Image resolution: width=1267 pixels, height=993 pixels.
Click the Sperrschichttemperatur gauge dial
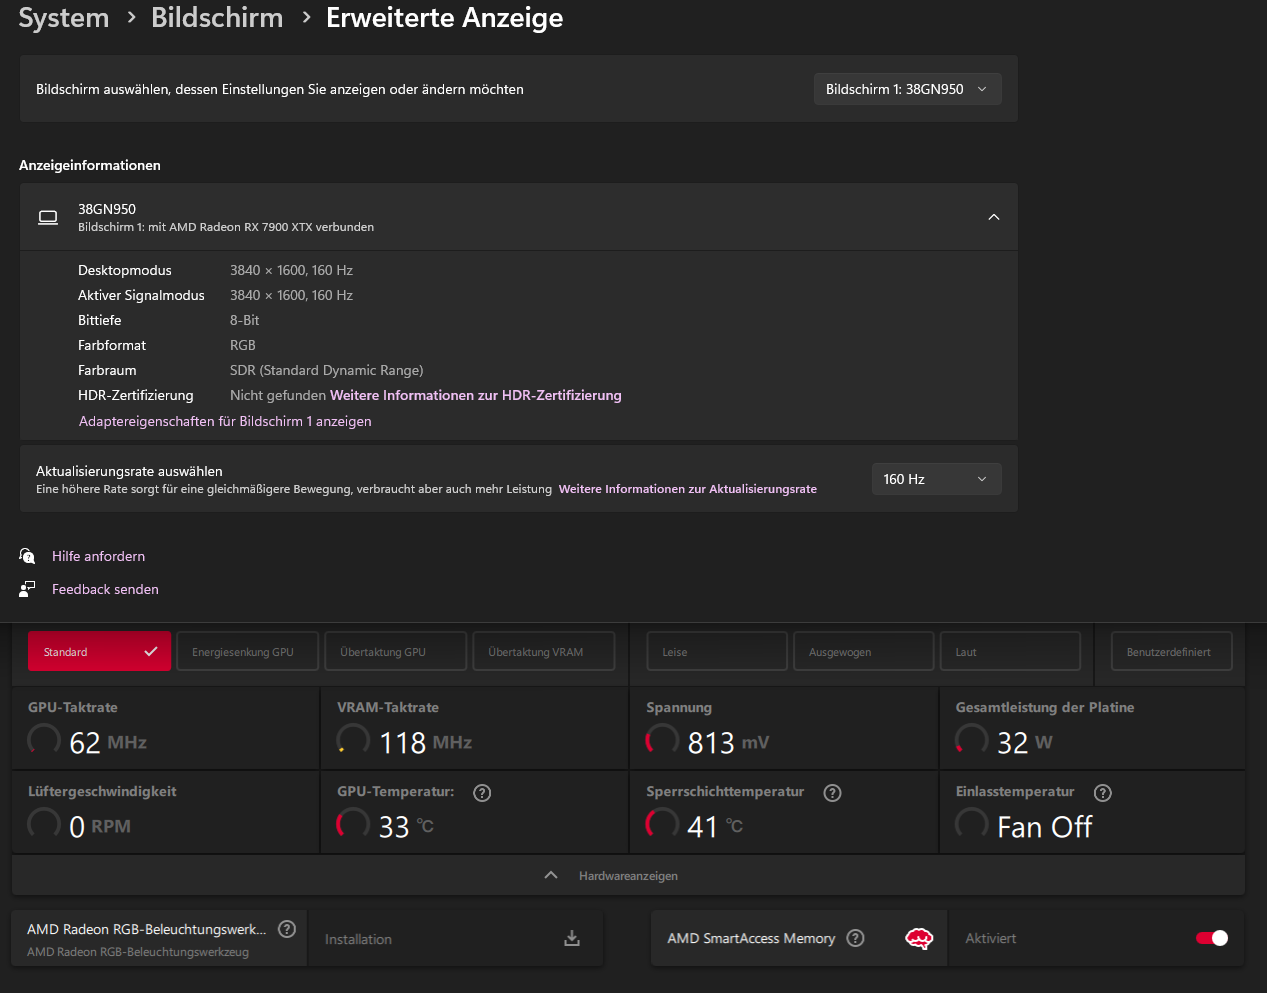coord(662,824)
